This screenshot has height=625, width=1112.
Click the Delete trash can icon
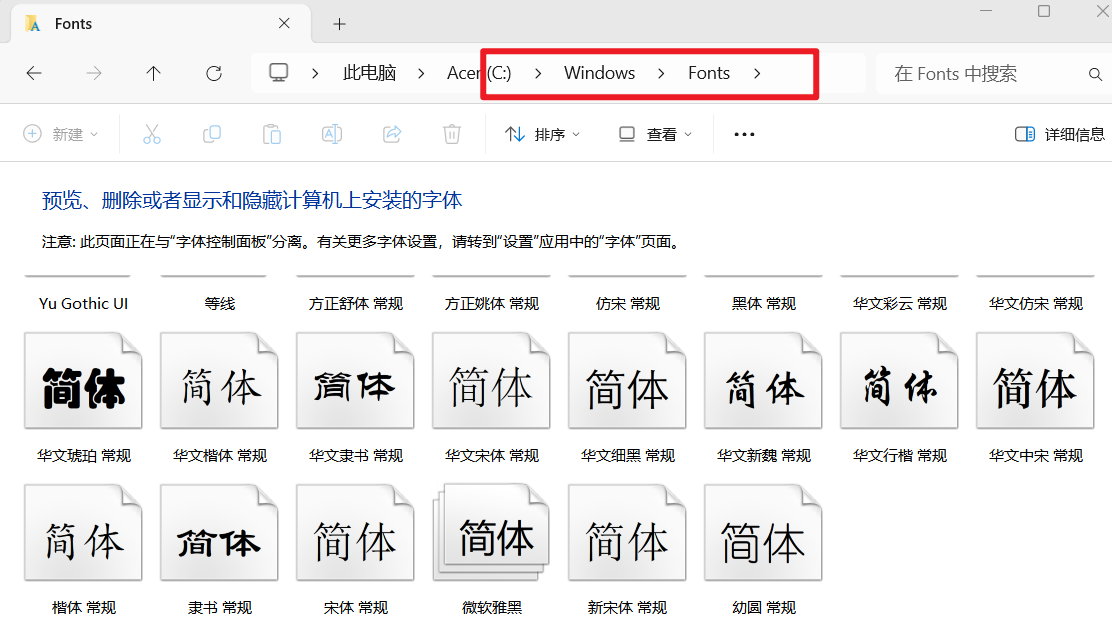[x=452, y=134]
